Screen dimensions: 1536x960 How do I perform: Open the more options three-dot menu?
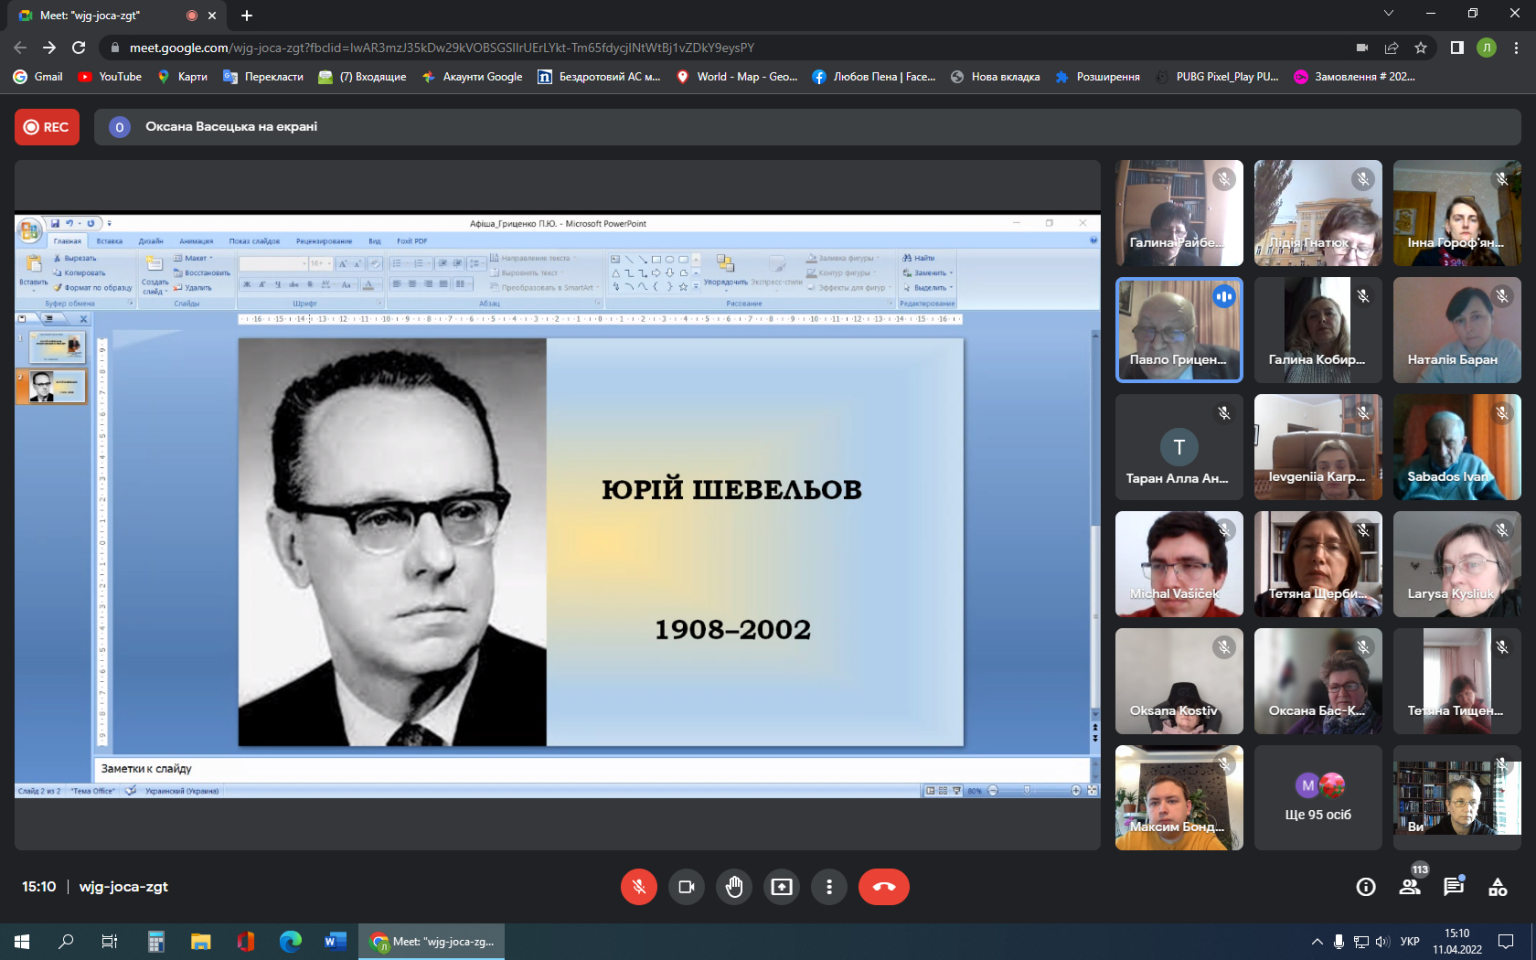[x=829, y=887]
